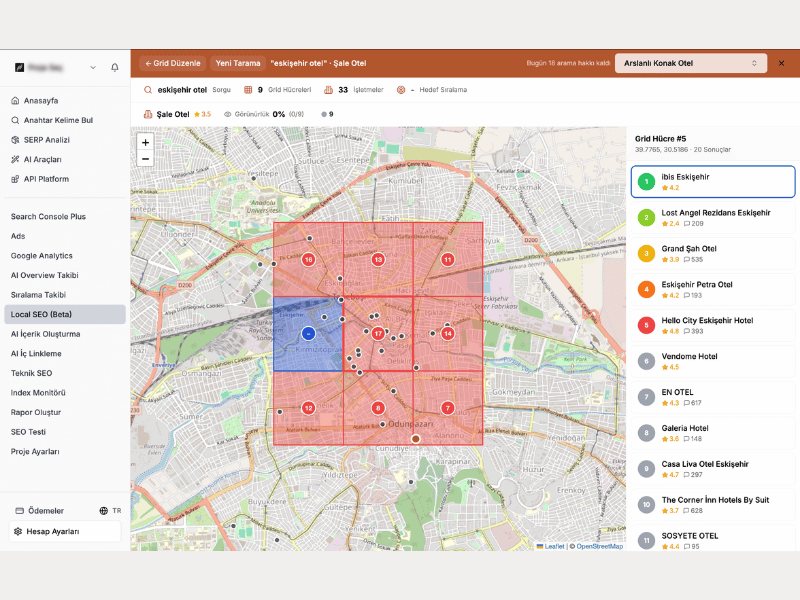This screenshot has width=800, height=600.
Task: Click the Şale Otel business name
Action: pyautogui.click(x=173, y=114)
